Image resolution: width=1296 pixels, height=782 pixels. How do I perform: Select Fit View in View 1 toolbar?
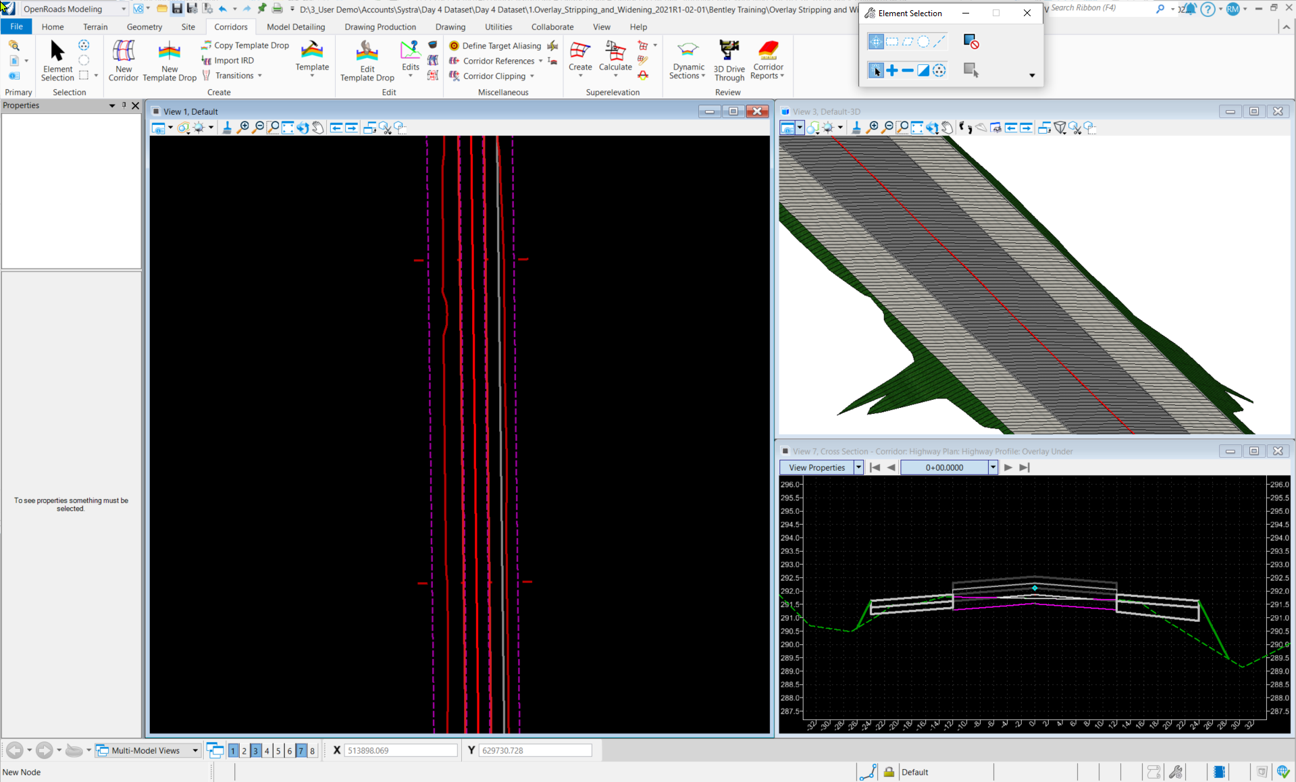pos(288,128)
